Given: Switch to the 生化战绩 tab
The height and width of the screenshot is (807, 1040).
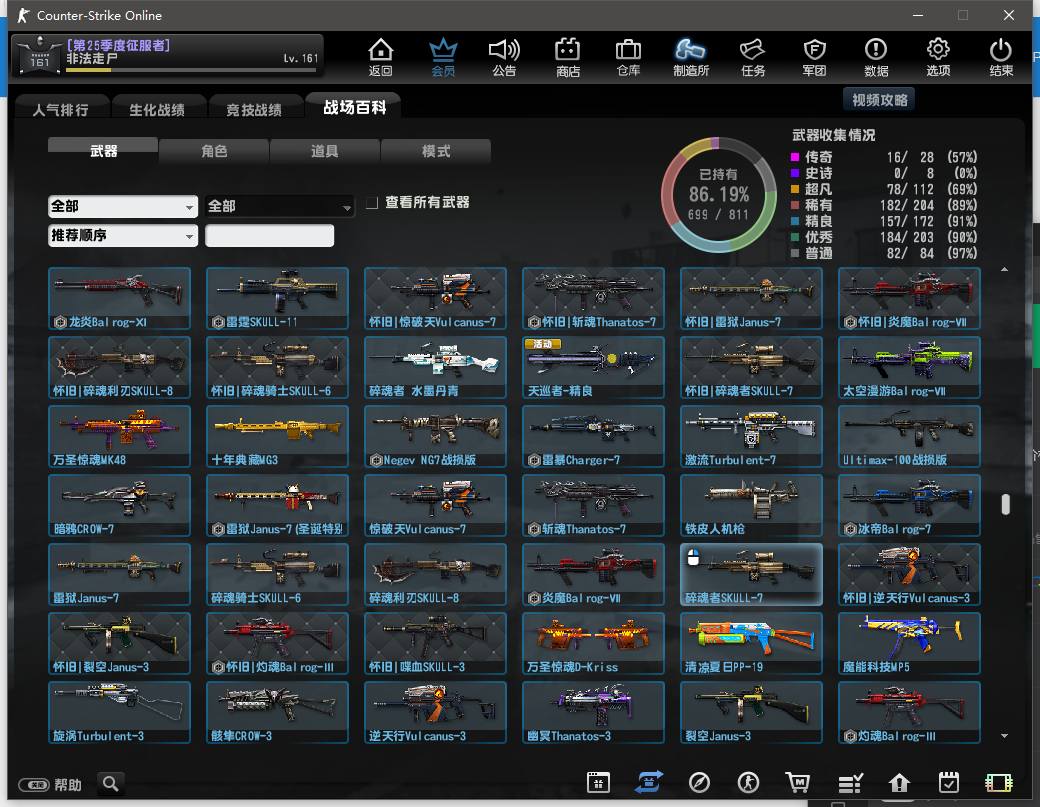Looking at the screenshot, I should [157, 109].
